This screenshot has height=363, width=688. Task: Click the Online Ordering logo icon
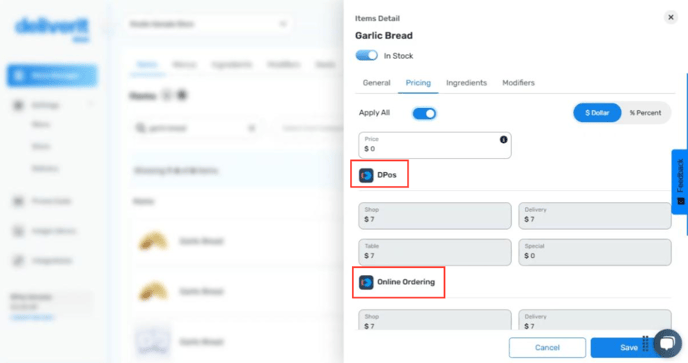366,282
